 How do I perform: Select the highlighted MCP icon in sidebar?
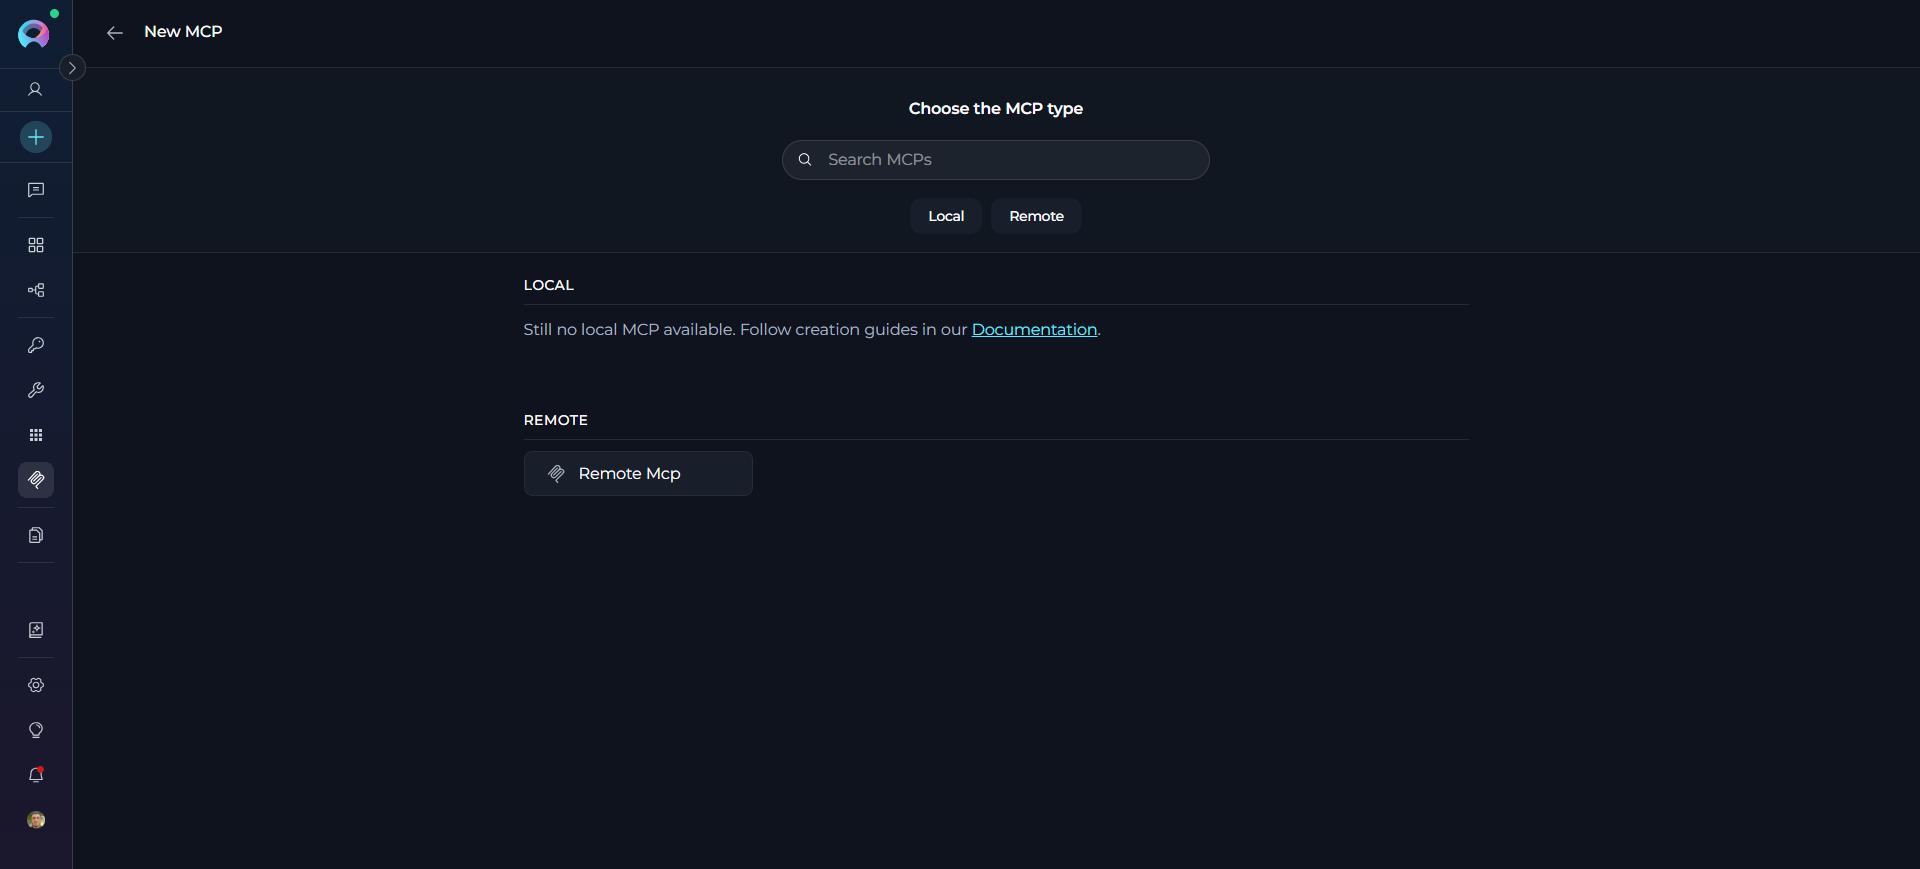(36, 480)
